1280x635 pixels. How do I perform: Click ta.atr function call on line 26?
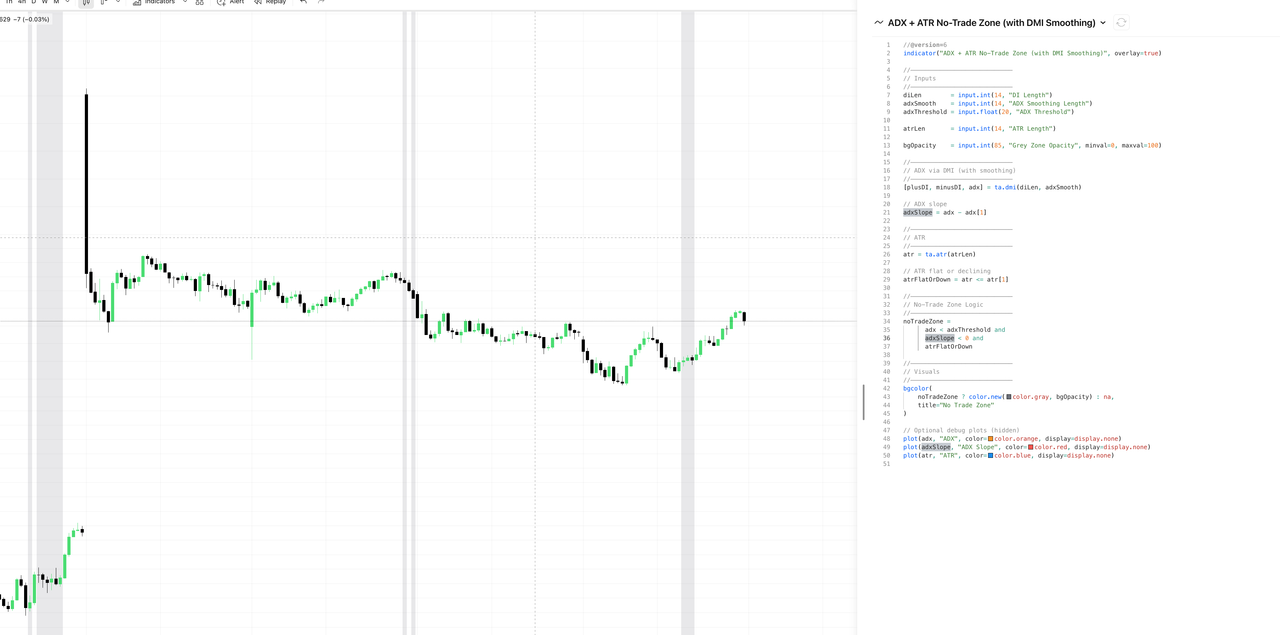coord(936,254)
